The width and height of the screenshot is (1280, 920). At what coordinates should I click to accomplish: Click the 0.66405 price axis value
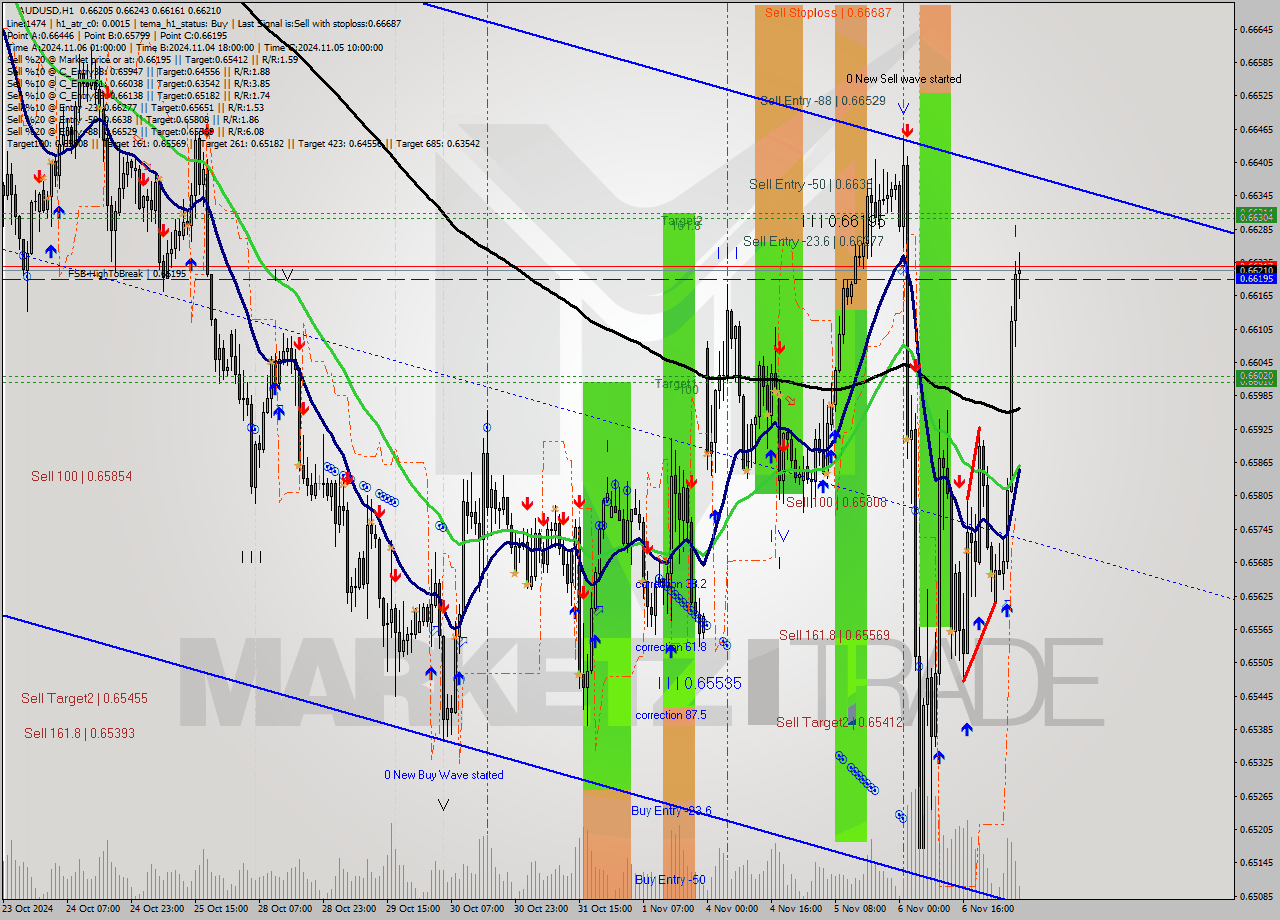[x=1256, y=162]
